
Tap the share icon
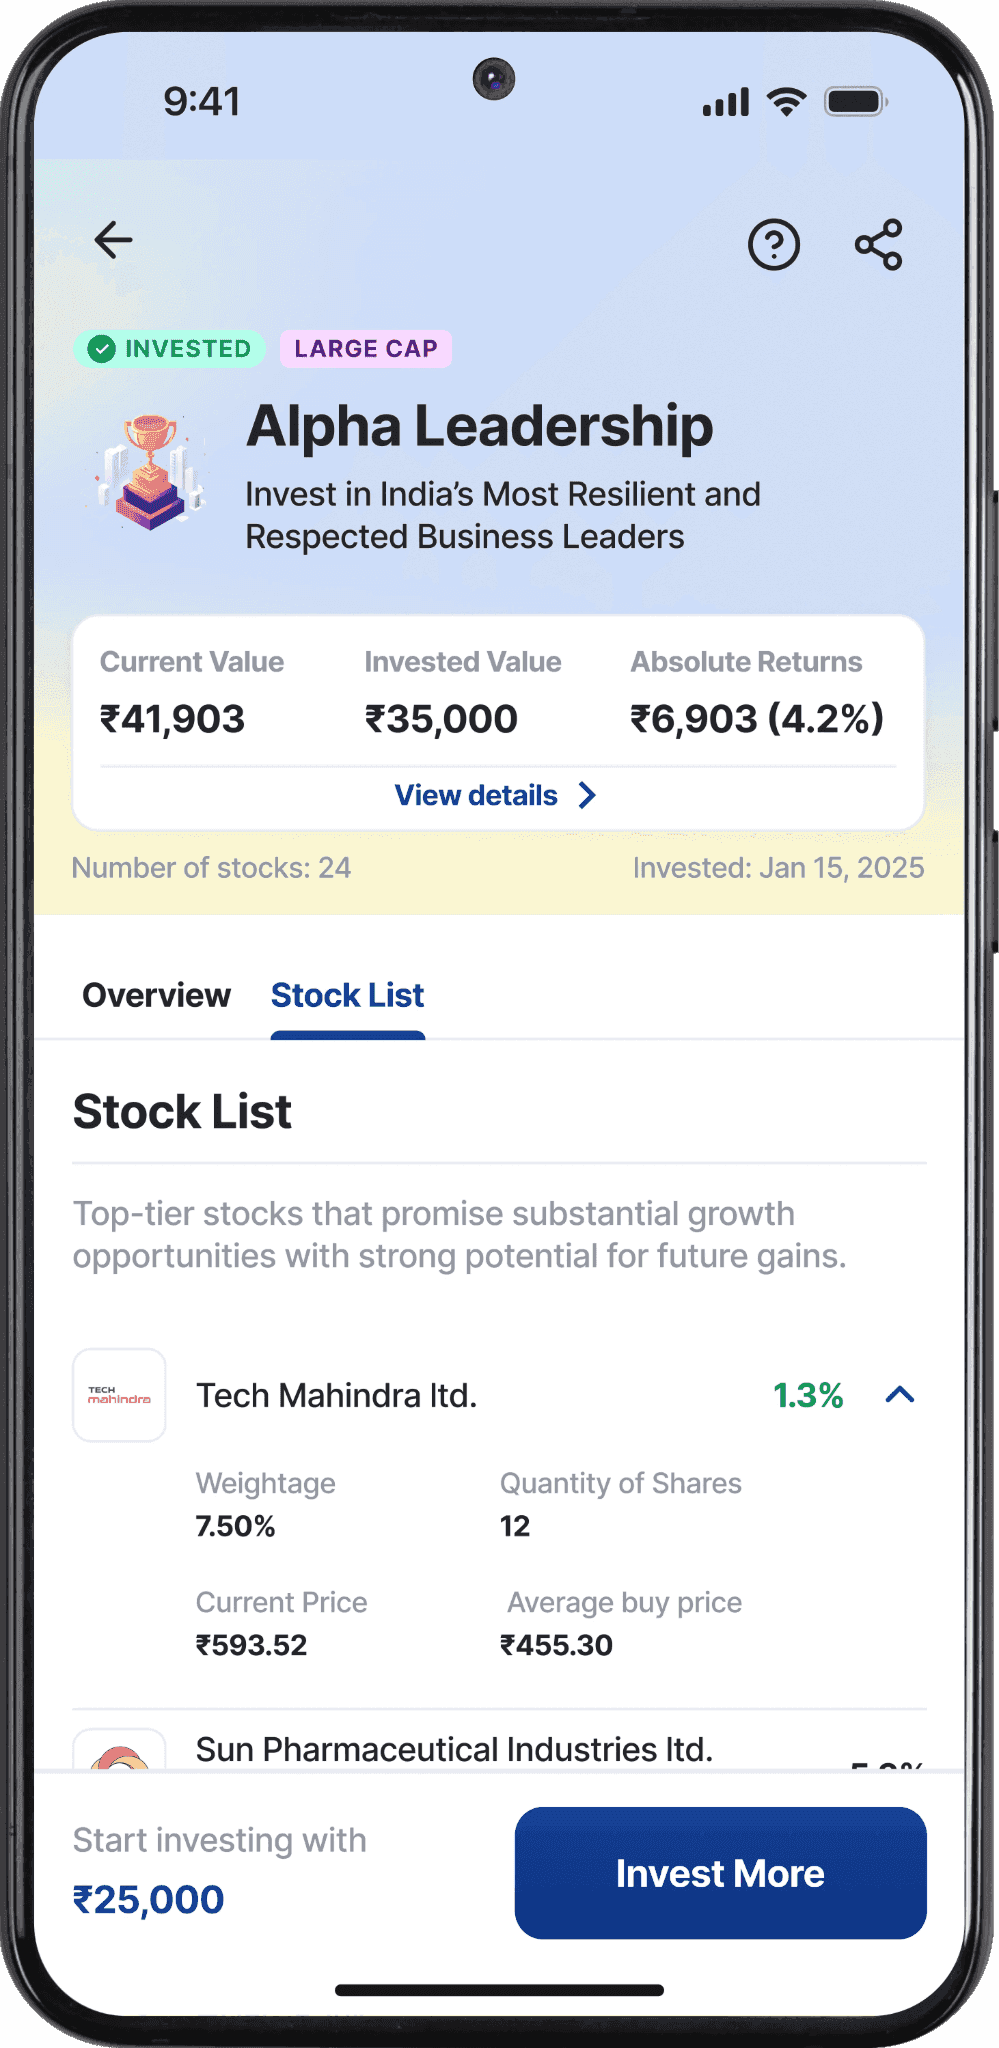[879, 245]
